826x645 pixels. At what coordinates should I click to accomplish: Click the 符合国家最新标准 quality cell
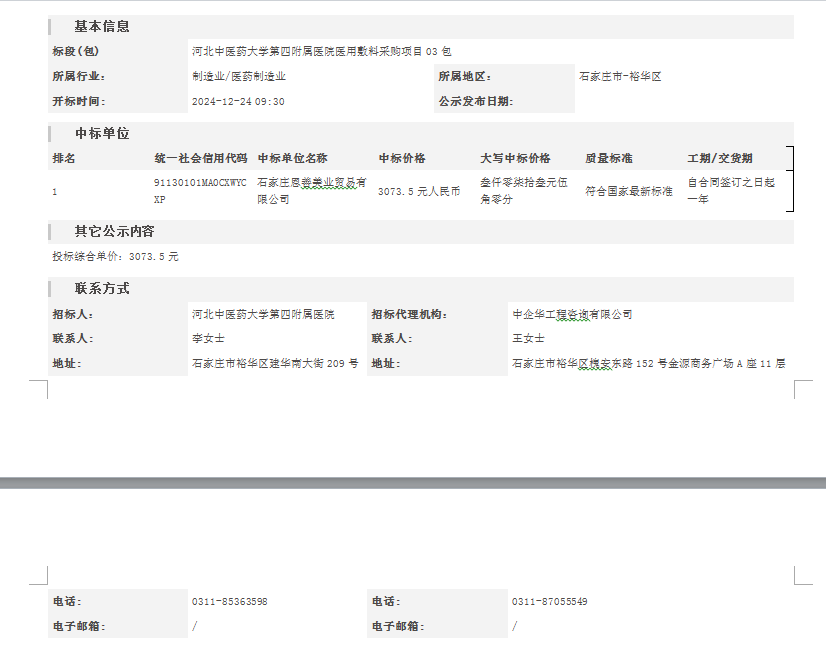pos(629,192)
